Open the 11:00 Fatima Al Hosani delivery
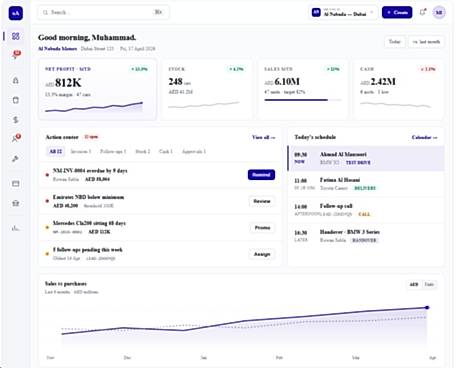 pyautogui.click(x=366, y=184)
